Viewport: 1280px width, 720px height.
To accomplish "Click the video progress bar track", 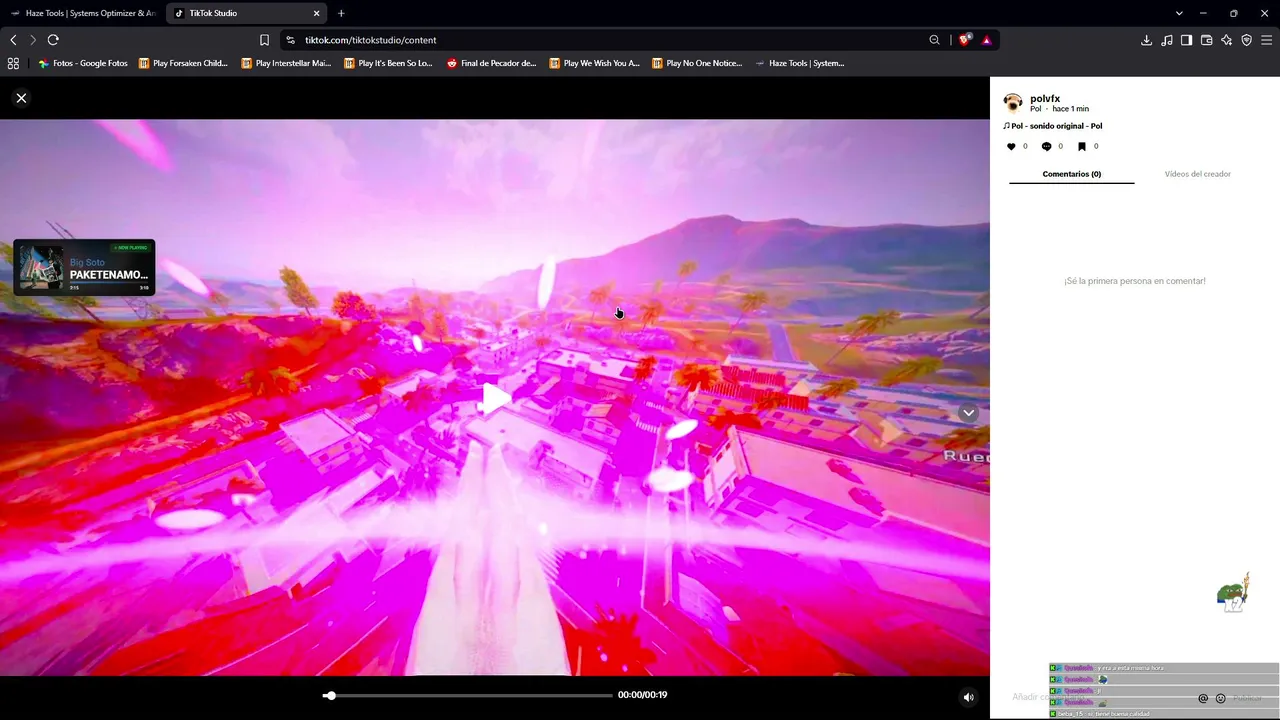I will tap(468, 695).
